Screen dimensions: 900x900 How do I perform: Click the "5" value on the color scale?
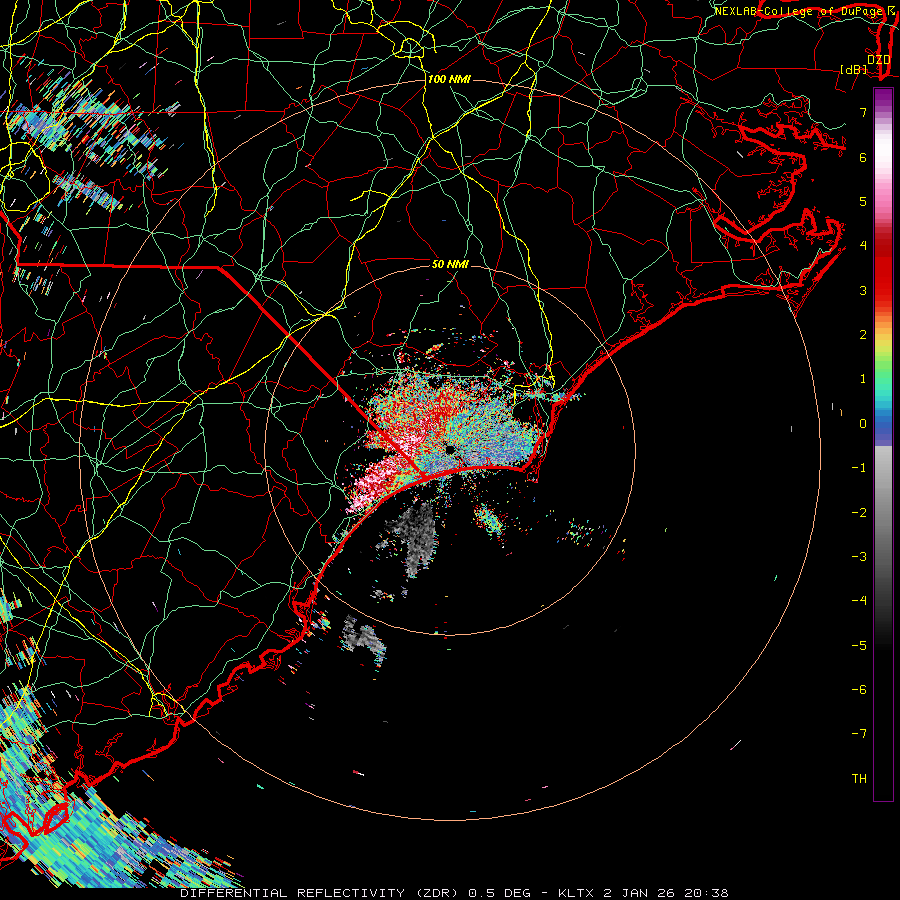(x=863, y=201)
